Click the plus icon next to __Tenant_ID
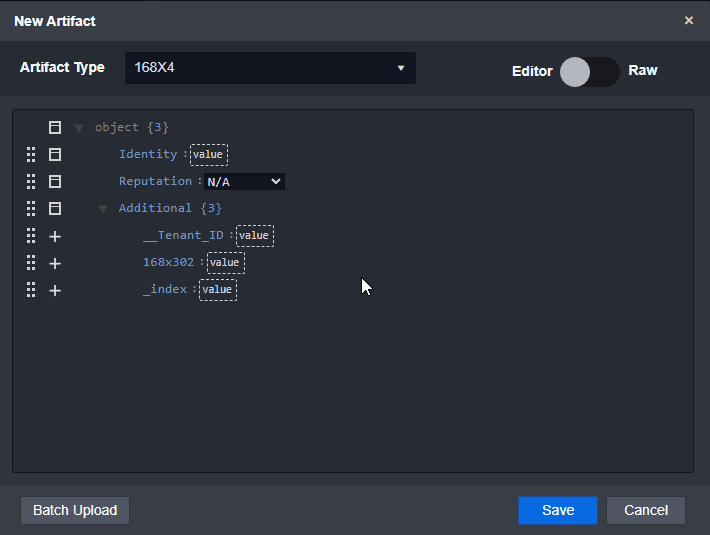The width and height of the screenshot is (710, 535). point(55,236)
